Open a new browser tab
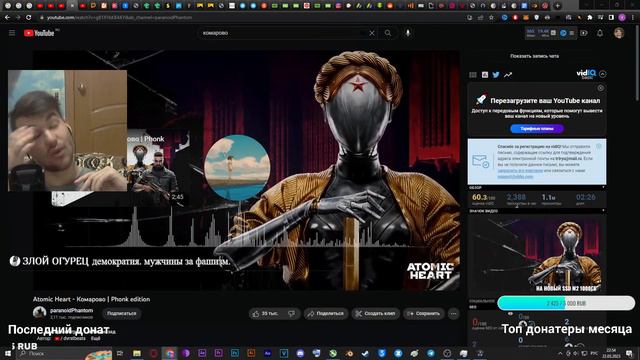The height and width of the screenshot is (360, 640). click(x=558, y=6)
